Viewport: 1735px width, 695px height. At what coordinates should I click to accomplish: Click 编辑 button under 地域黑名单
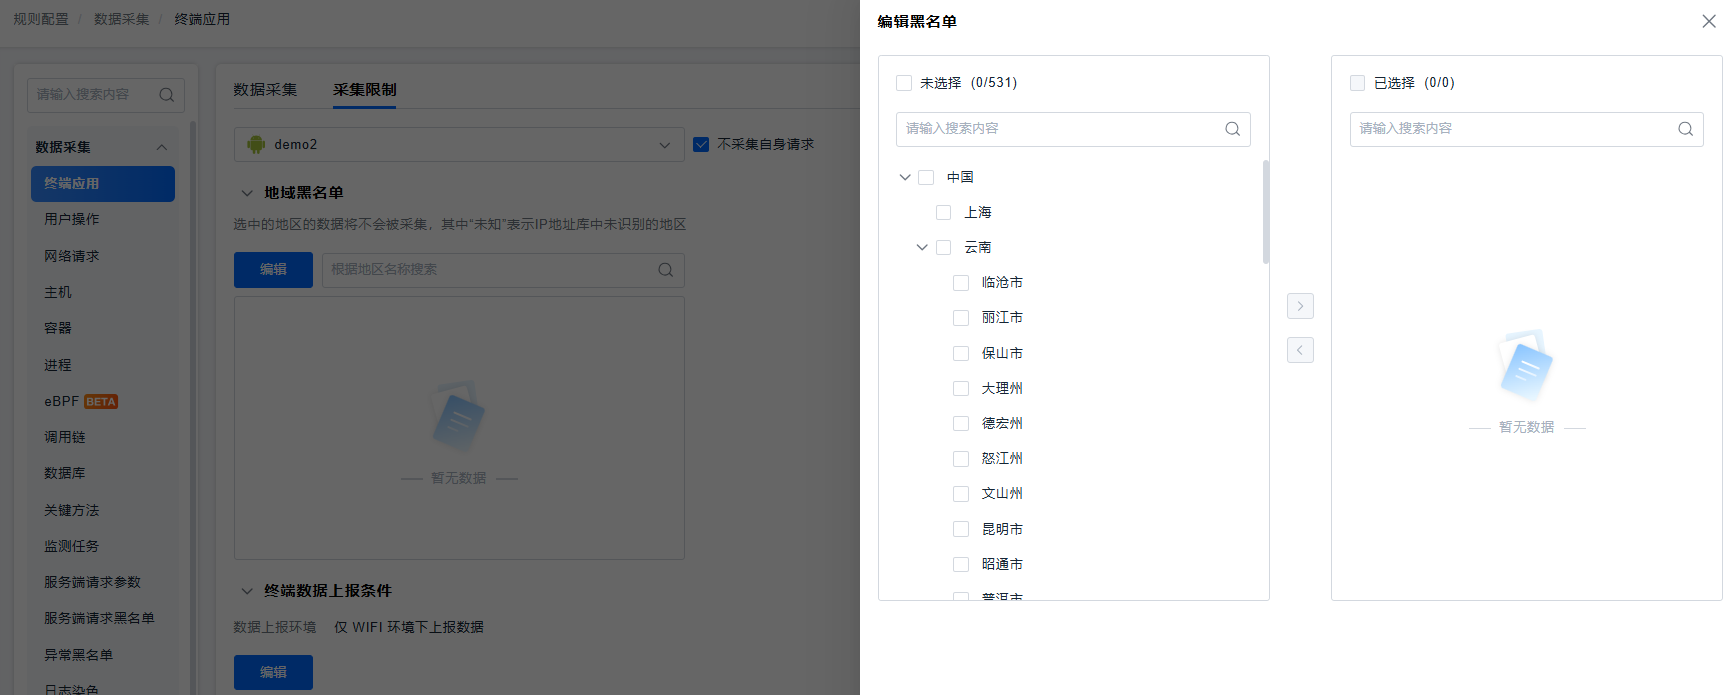273,270
